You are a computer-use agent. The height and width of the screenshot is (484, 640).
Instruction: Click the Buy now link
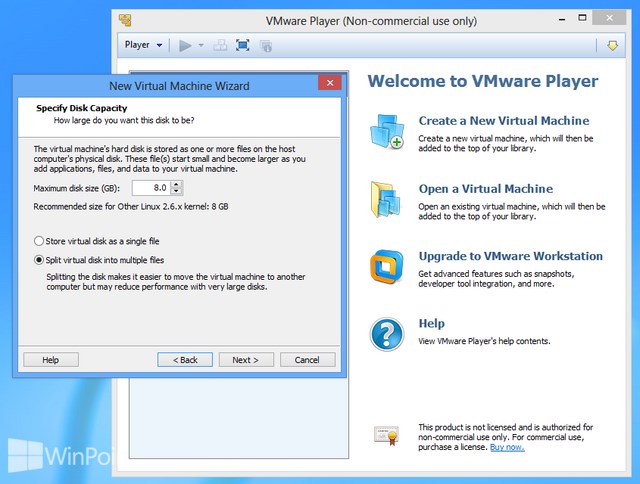pyautogui.click(x=507, y=447)
